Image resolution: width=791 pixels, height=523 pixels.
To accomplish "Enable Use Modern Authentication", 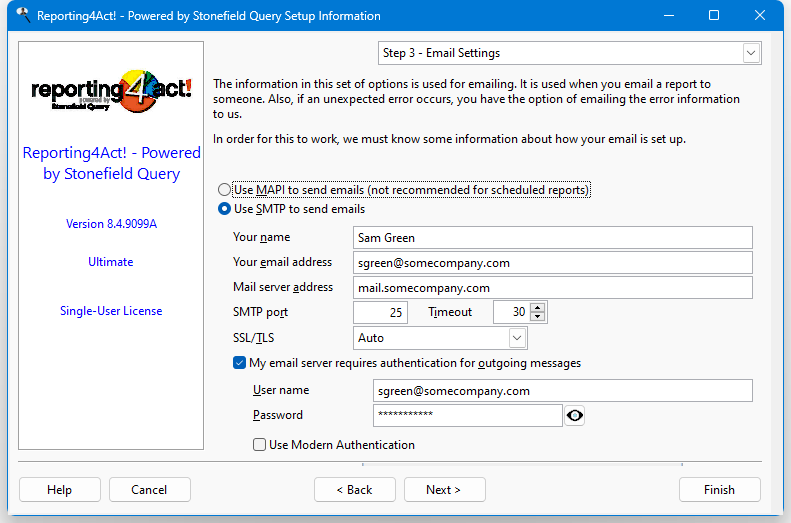I will (x=259, y=444).
